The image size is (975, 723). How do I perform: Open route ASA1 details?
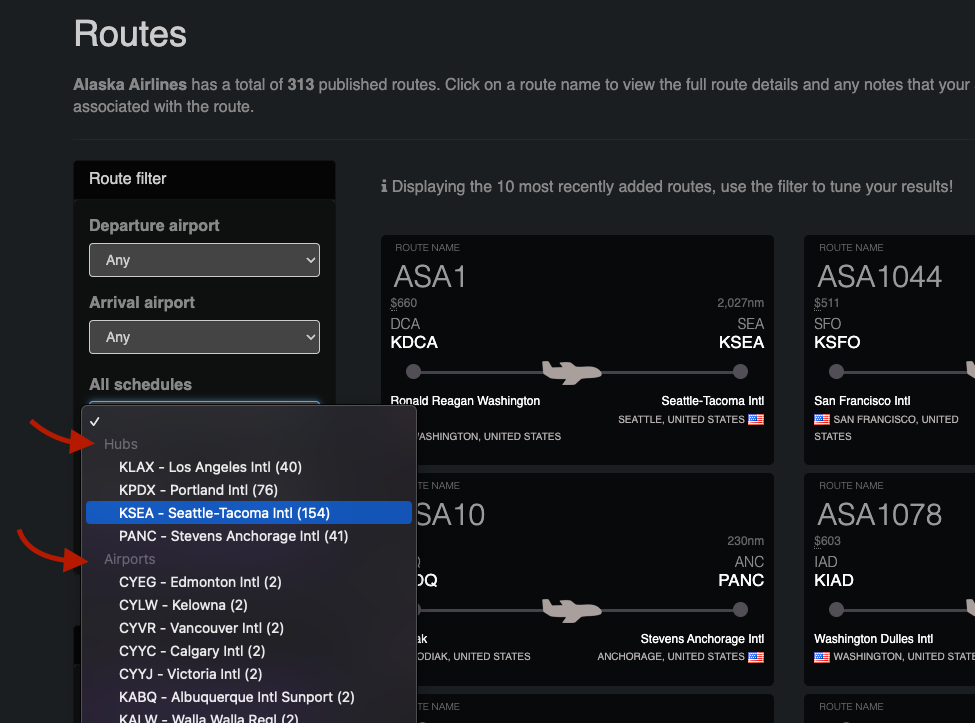[430, 277]
